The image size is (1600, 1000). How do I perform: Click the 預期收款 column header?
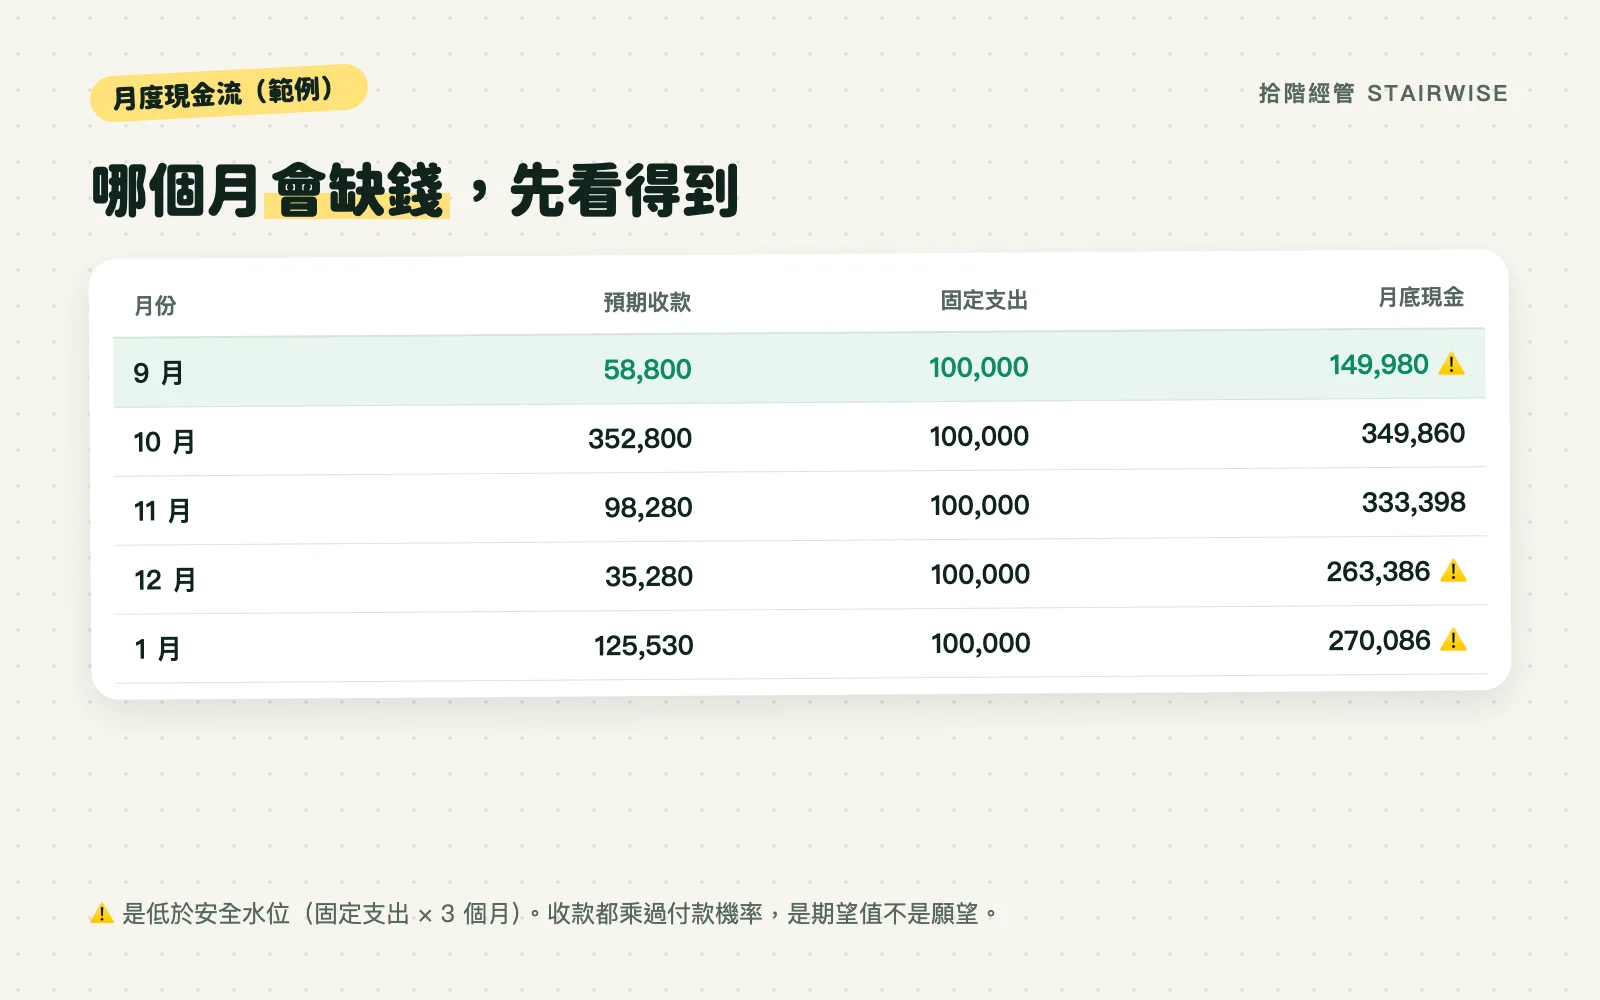coord(647,302)
